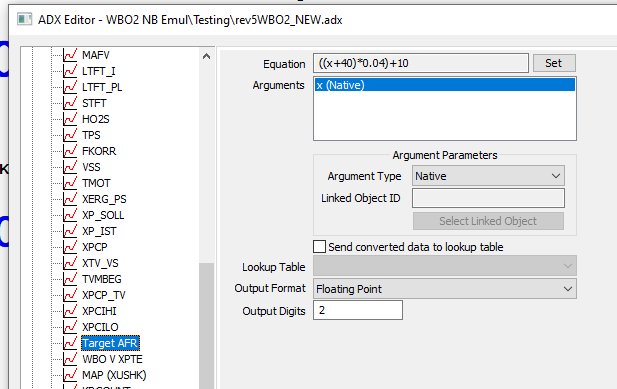Select the x (Native) argument row
This screenshot has width=617, height=389.
pyautogui.click(x=445, y=85)
